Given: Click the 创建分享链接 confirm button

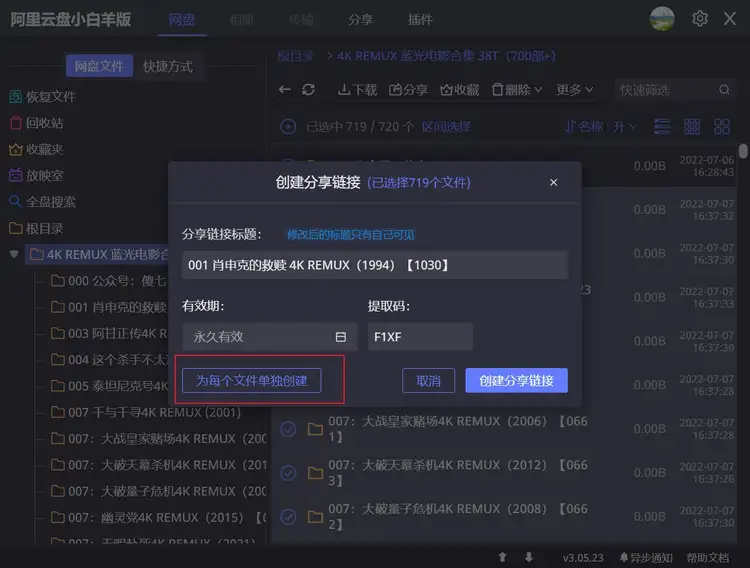Looking at the screenshot, I should (517, 380).
